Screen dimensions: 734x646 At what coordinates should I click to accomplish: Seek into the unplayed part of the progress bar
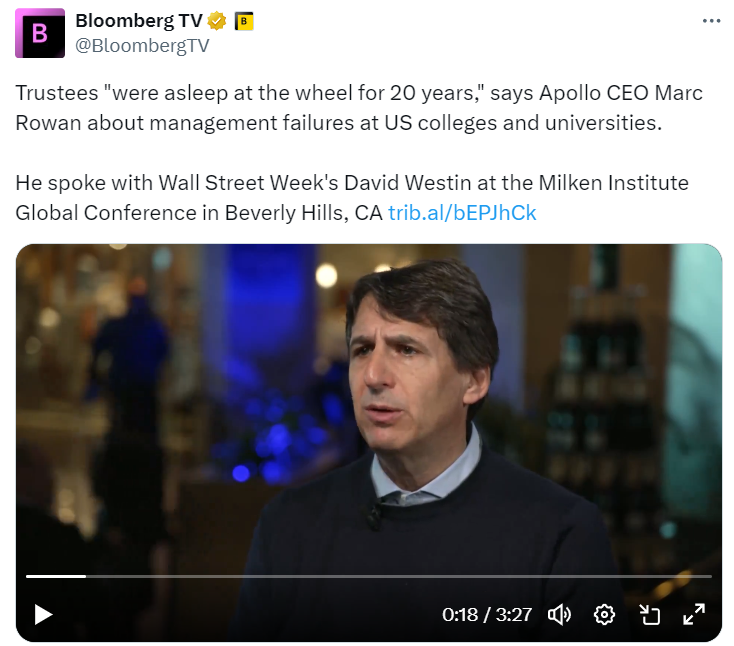click(x=400, y=576)
